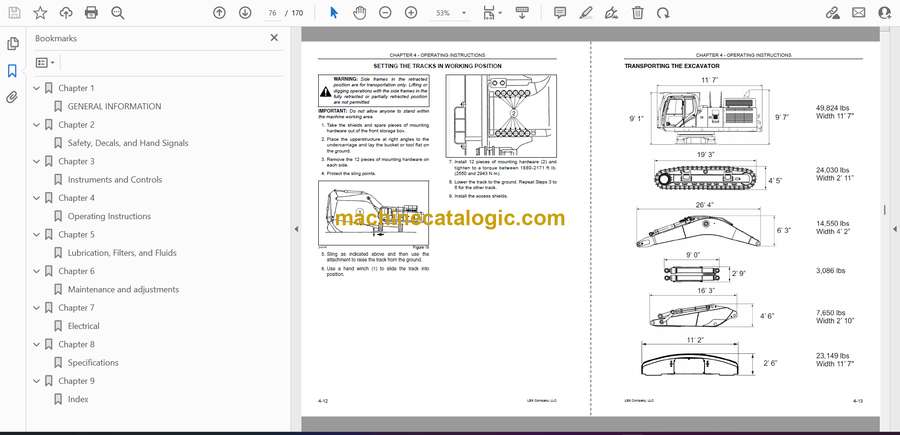The image size is (900, 435).
Task: Open attachments paperclip panel
Action: [x=12, y=97]
